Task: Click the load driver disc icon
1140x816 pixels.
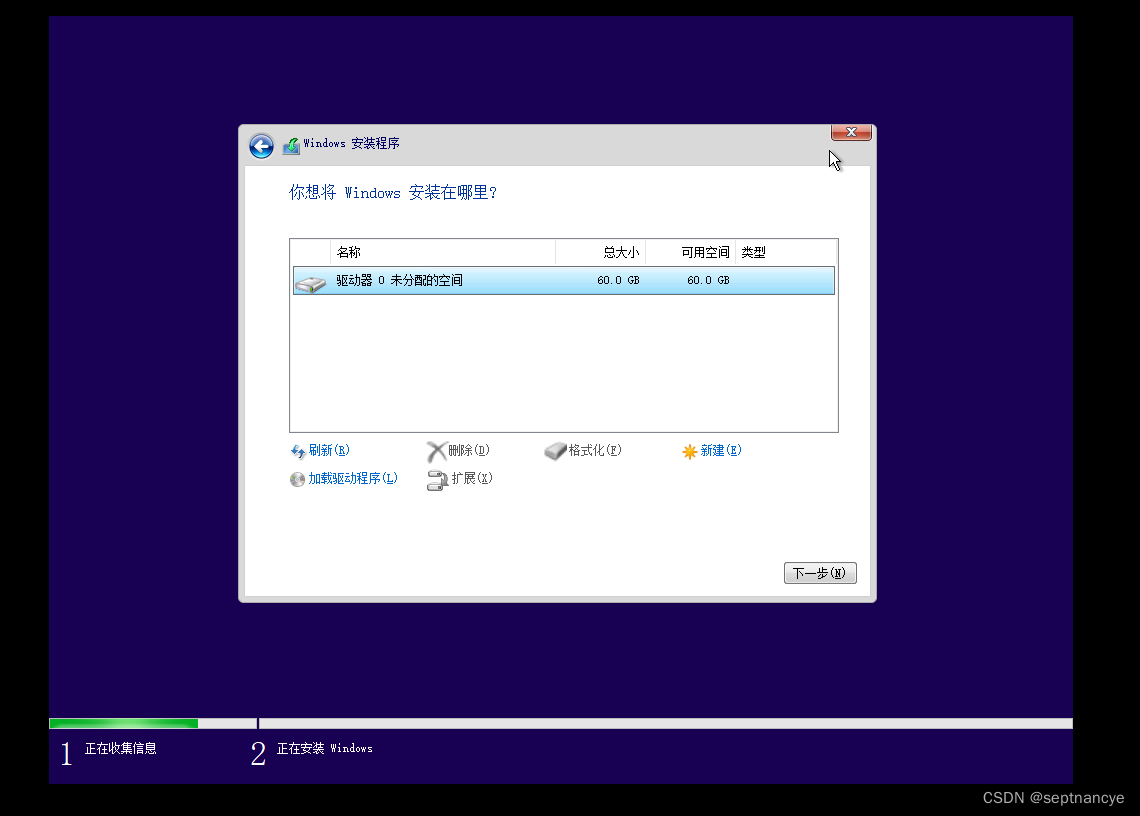Action: click(x=297, y=479)
